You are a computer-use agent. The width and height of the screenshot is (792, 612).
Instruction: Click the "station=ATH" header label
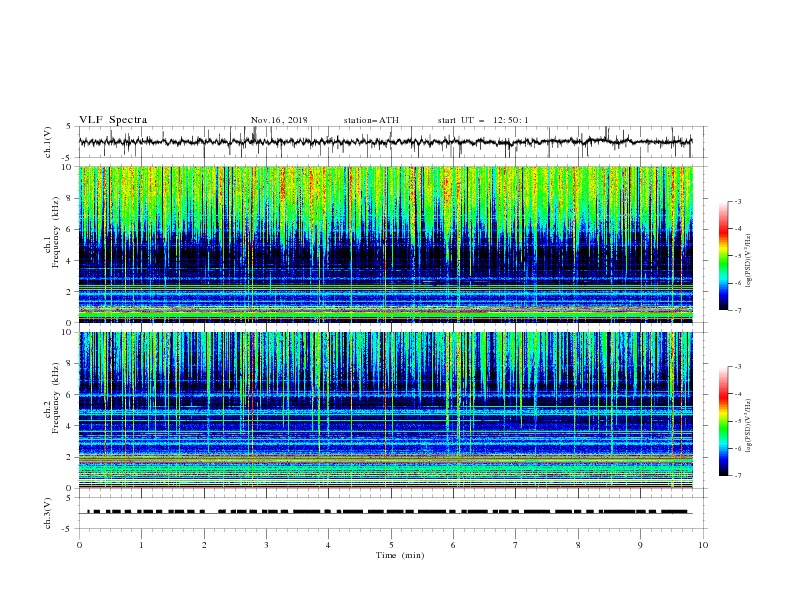tap(371, 120)
